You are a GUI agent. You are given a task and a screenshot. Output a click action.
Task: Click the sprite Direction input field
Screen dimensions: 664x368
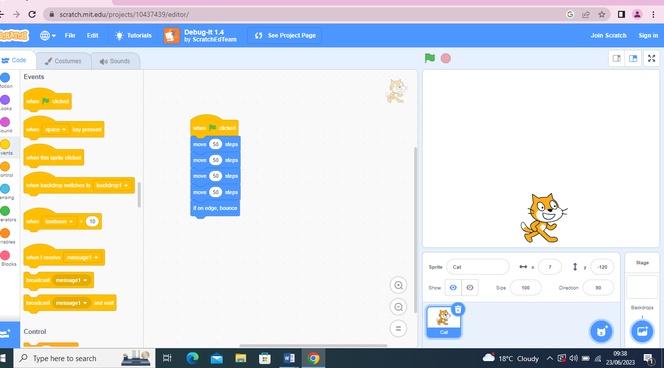[598, 288]
